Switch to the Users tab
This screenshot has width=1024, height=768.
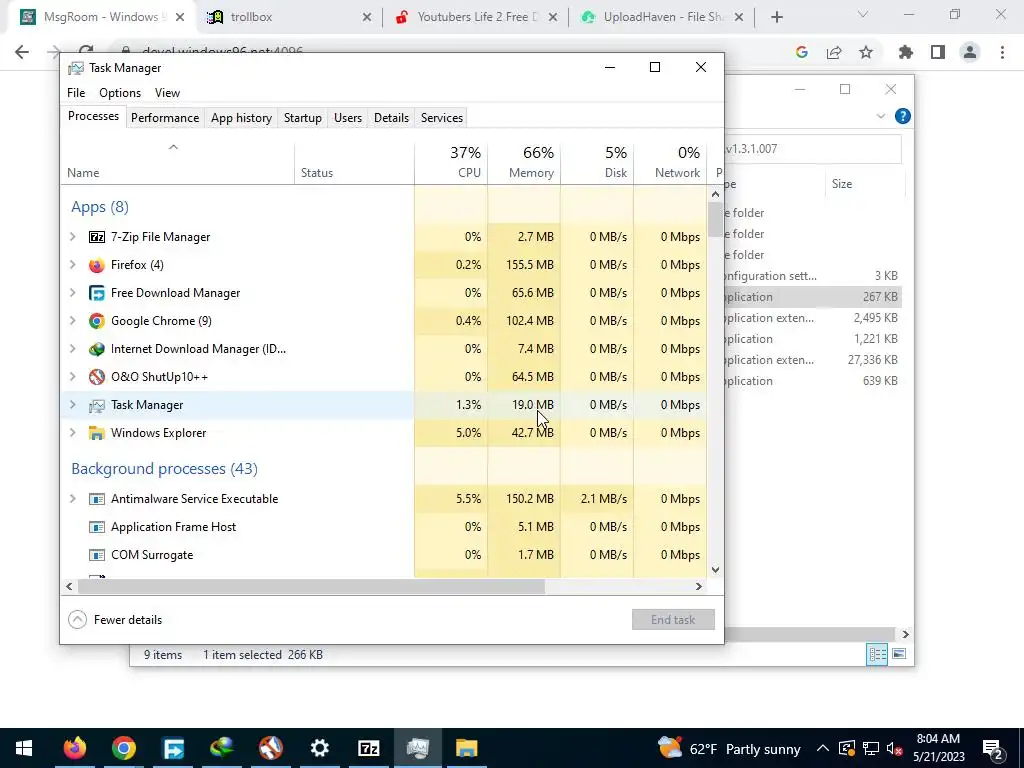(x=347, y=118)
